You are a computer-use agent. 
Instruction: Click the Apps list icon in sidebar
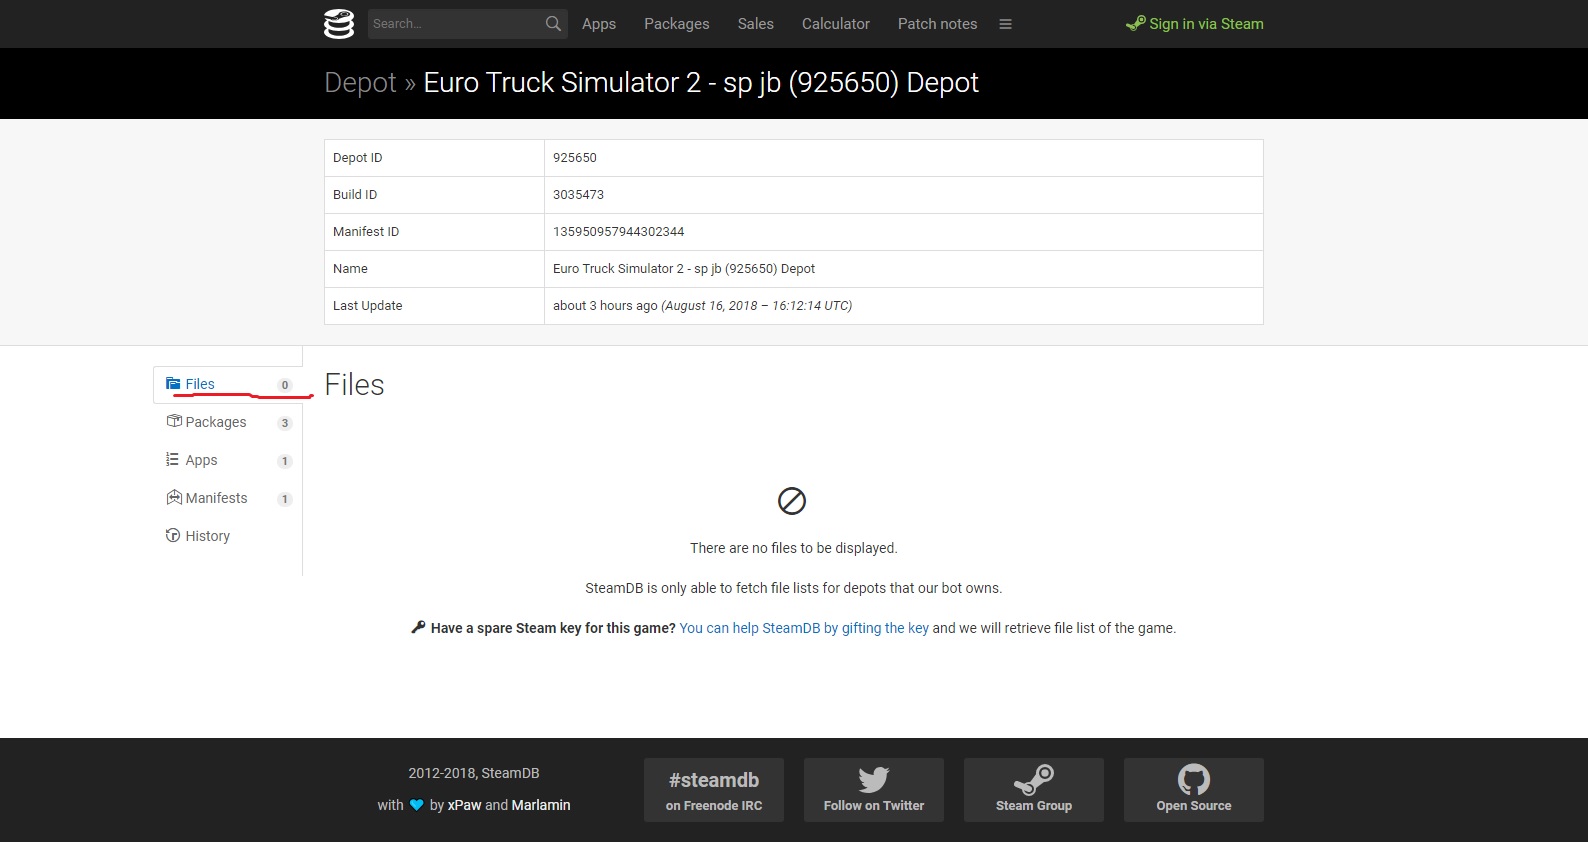172,459
